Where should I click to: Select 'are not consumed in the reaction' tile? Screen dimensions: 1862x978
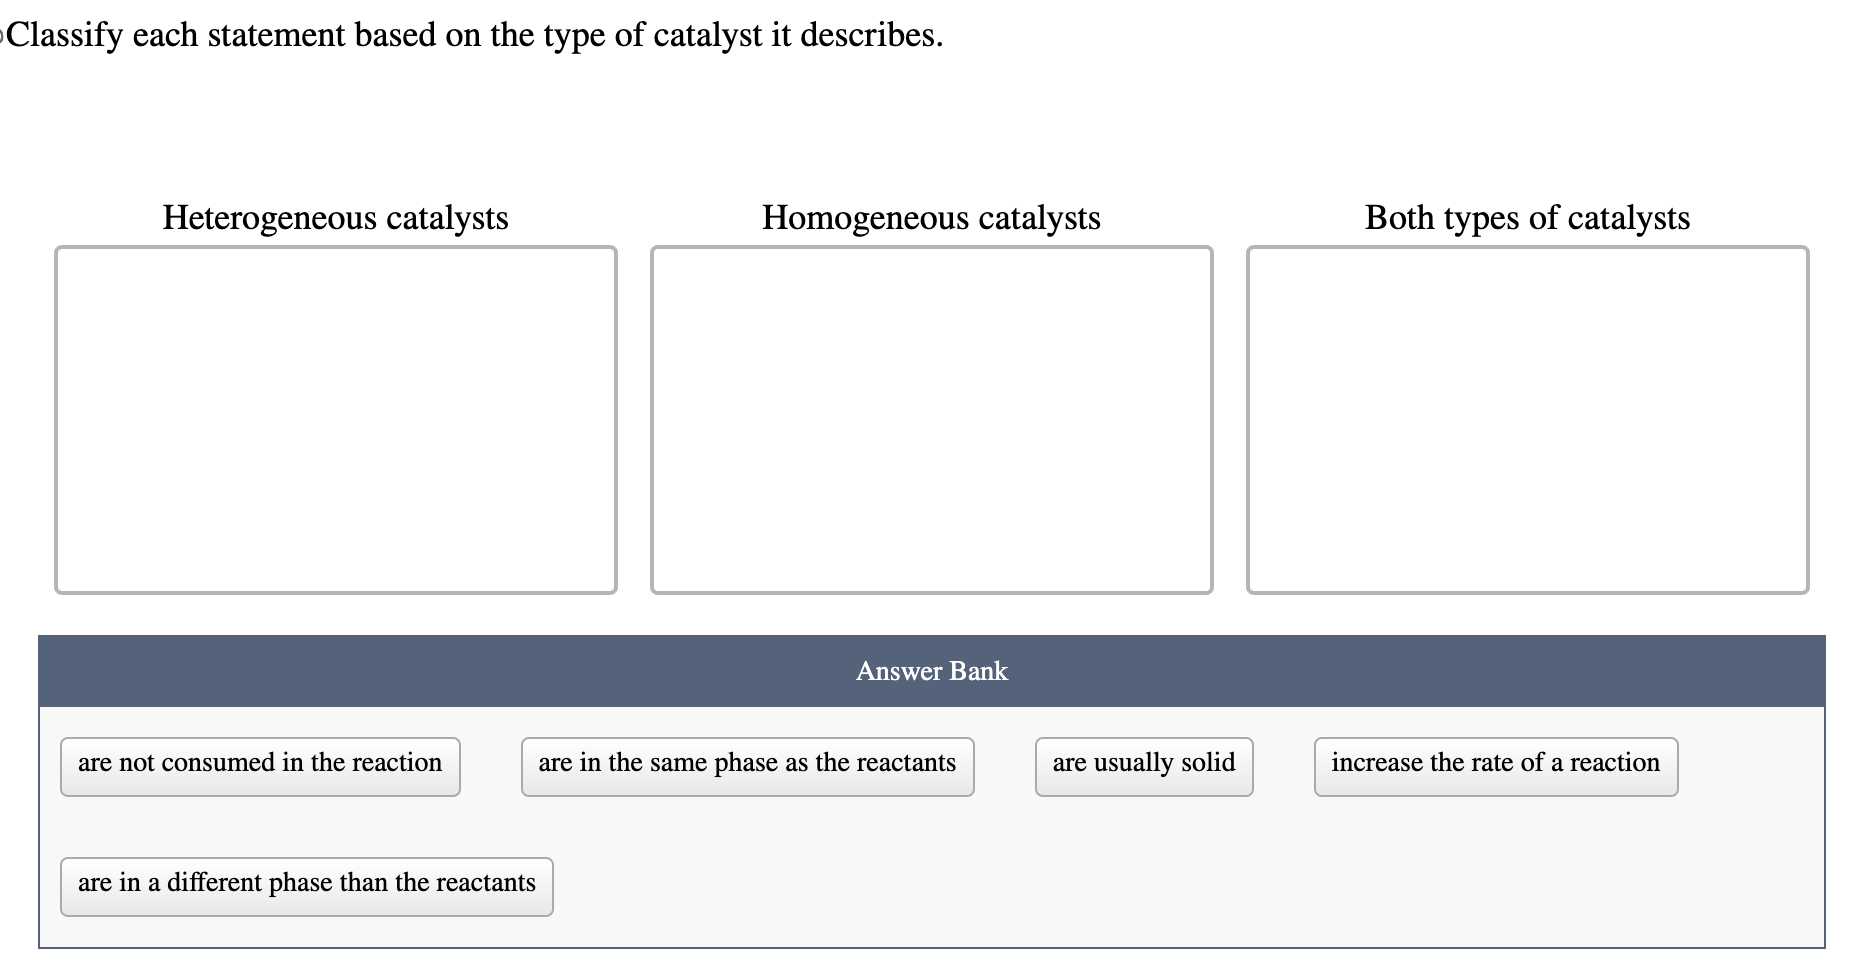tap(260, 766)
